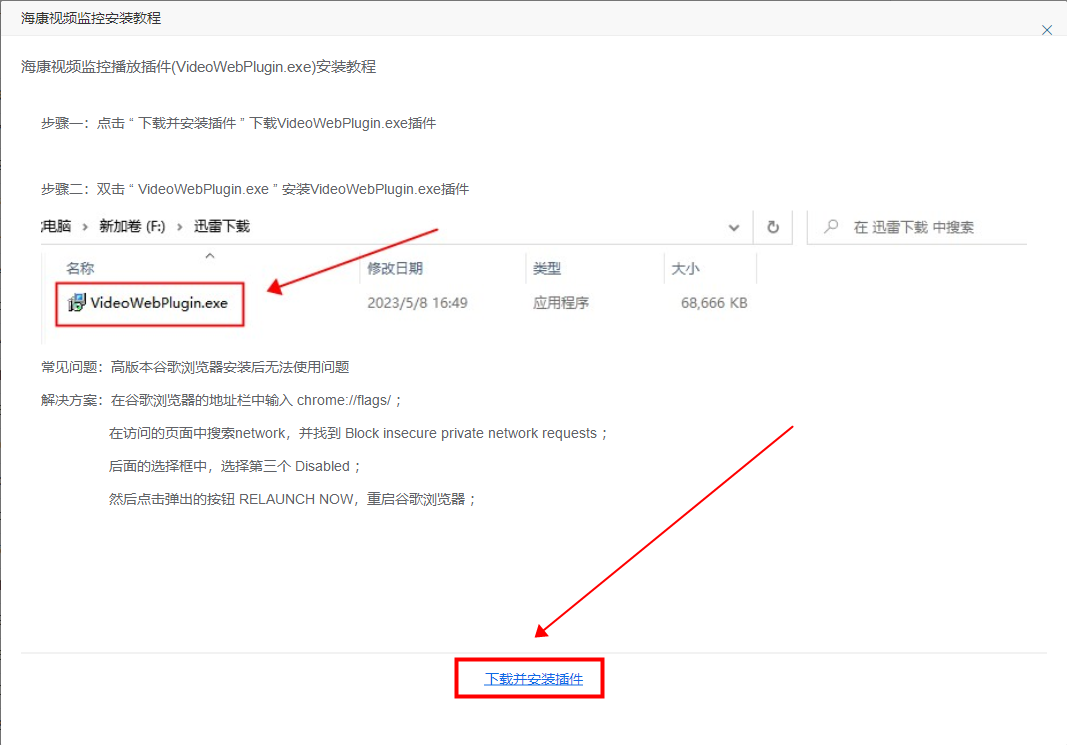Open the address bar history dropdown arrow
This screenshot has height=745, width=1067.
pos(734,227)
